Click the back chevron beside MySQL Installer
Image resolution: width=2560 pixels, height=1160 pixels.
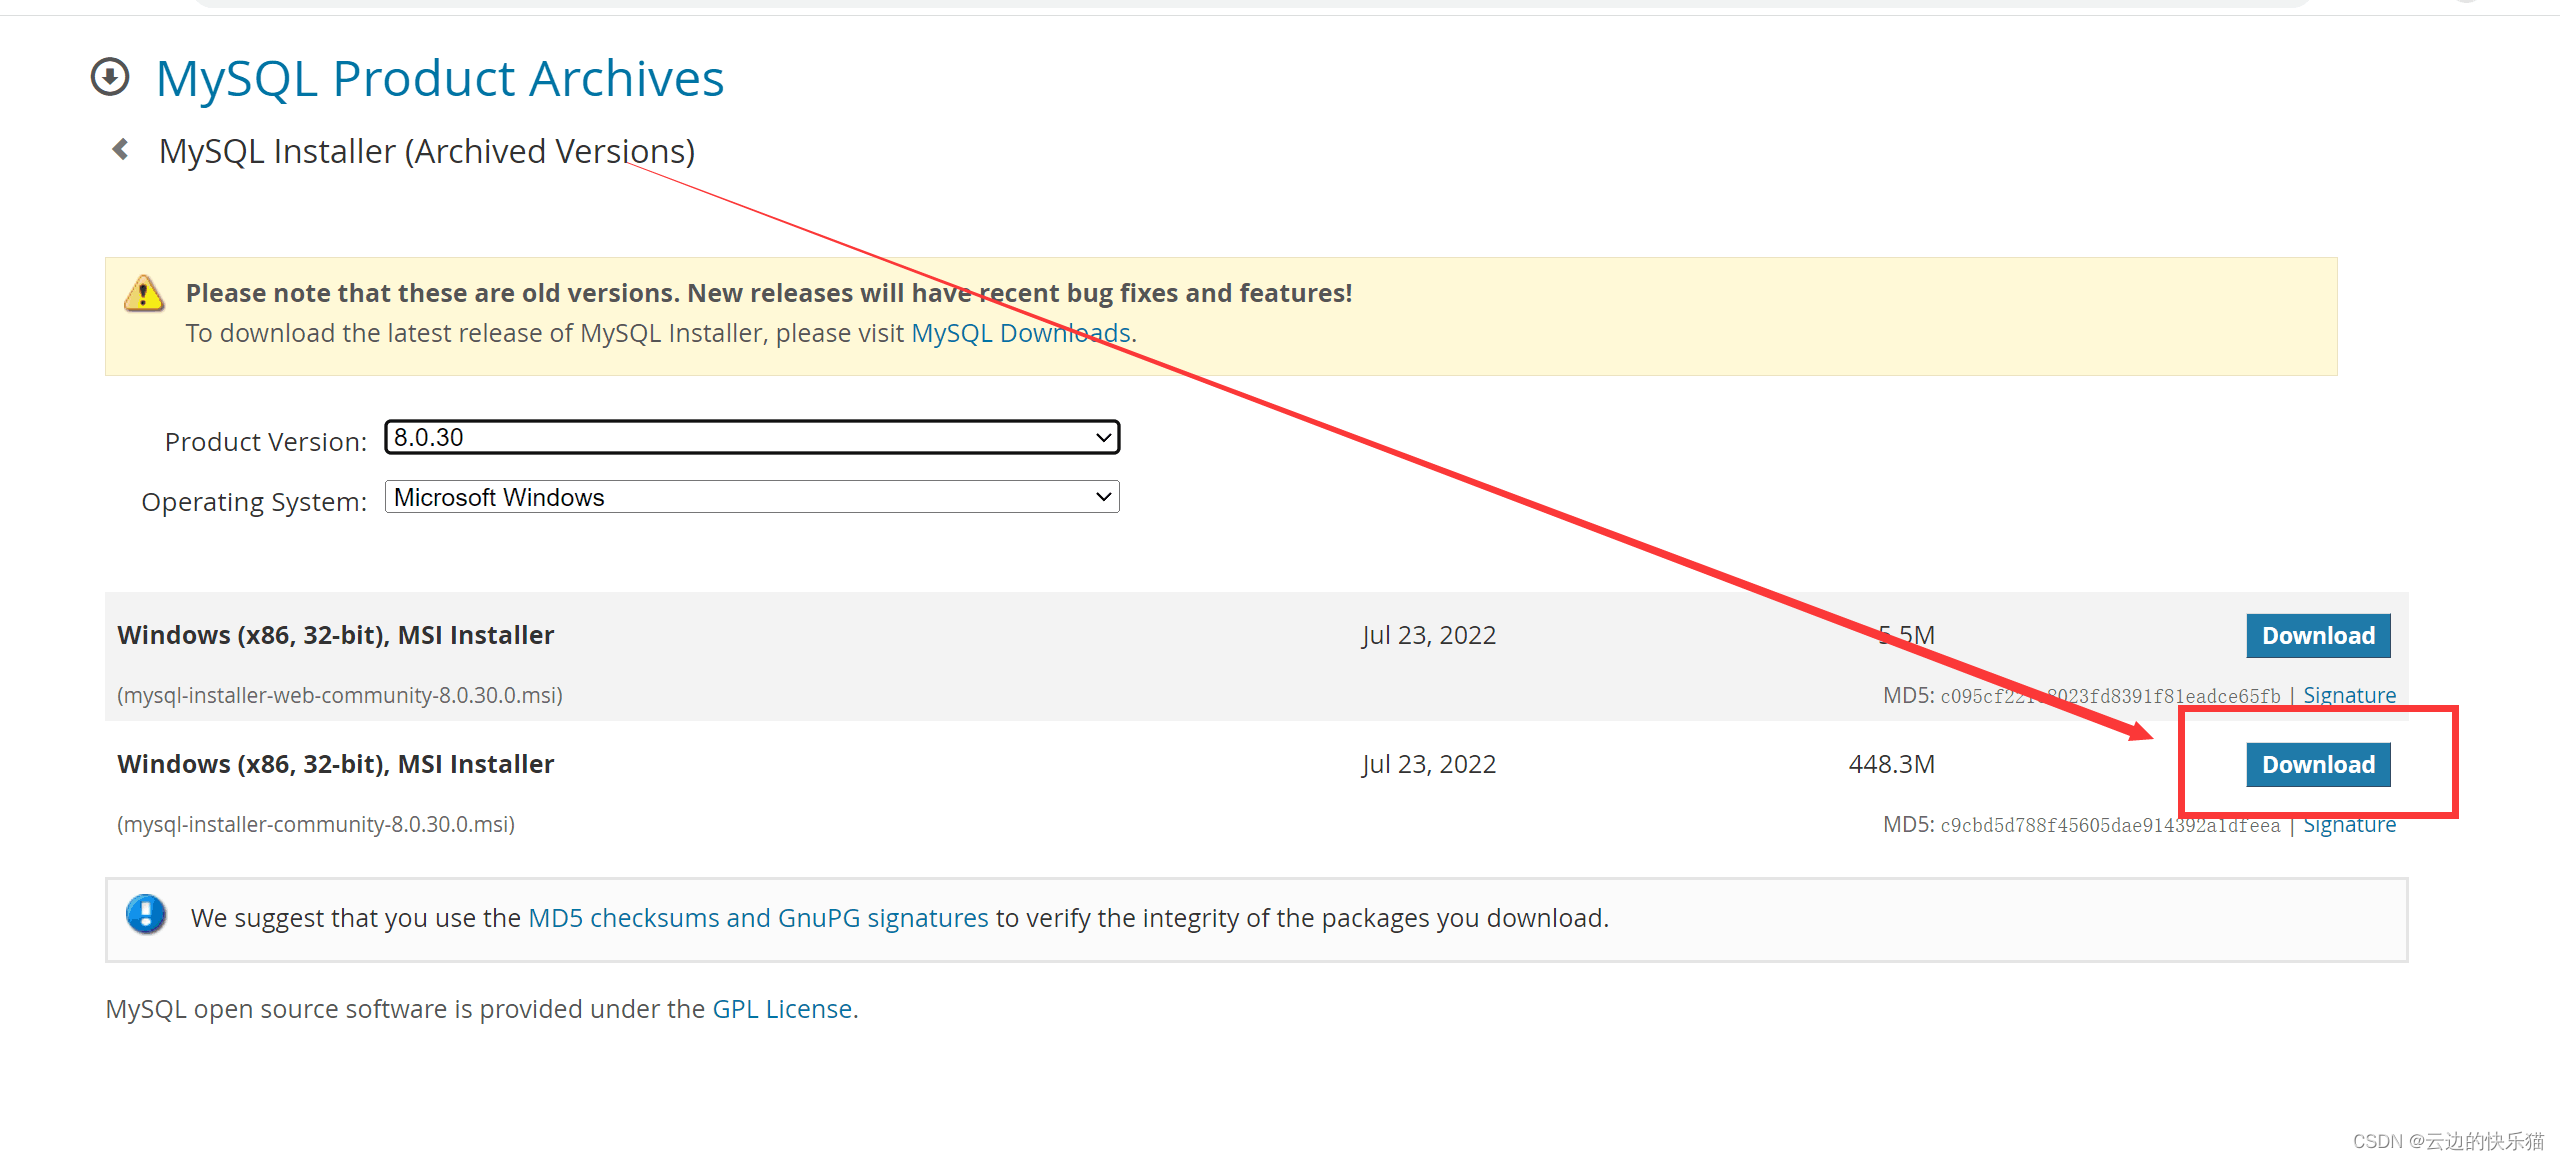[x=120, y=150]
